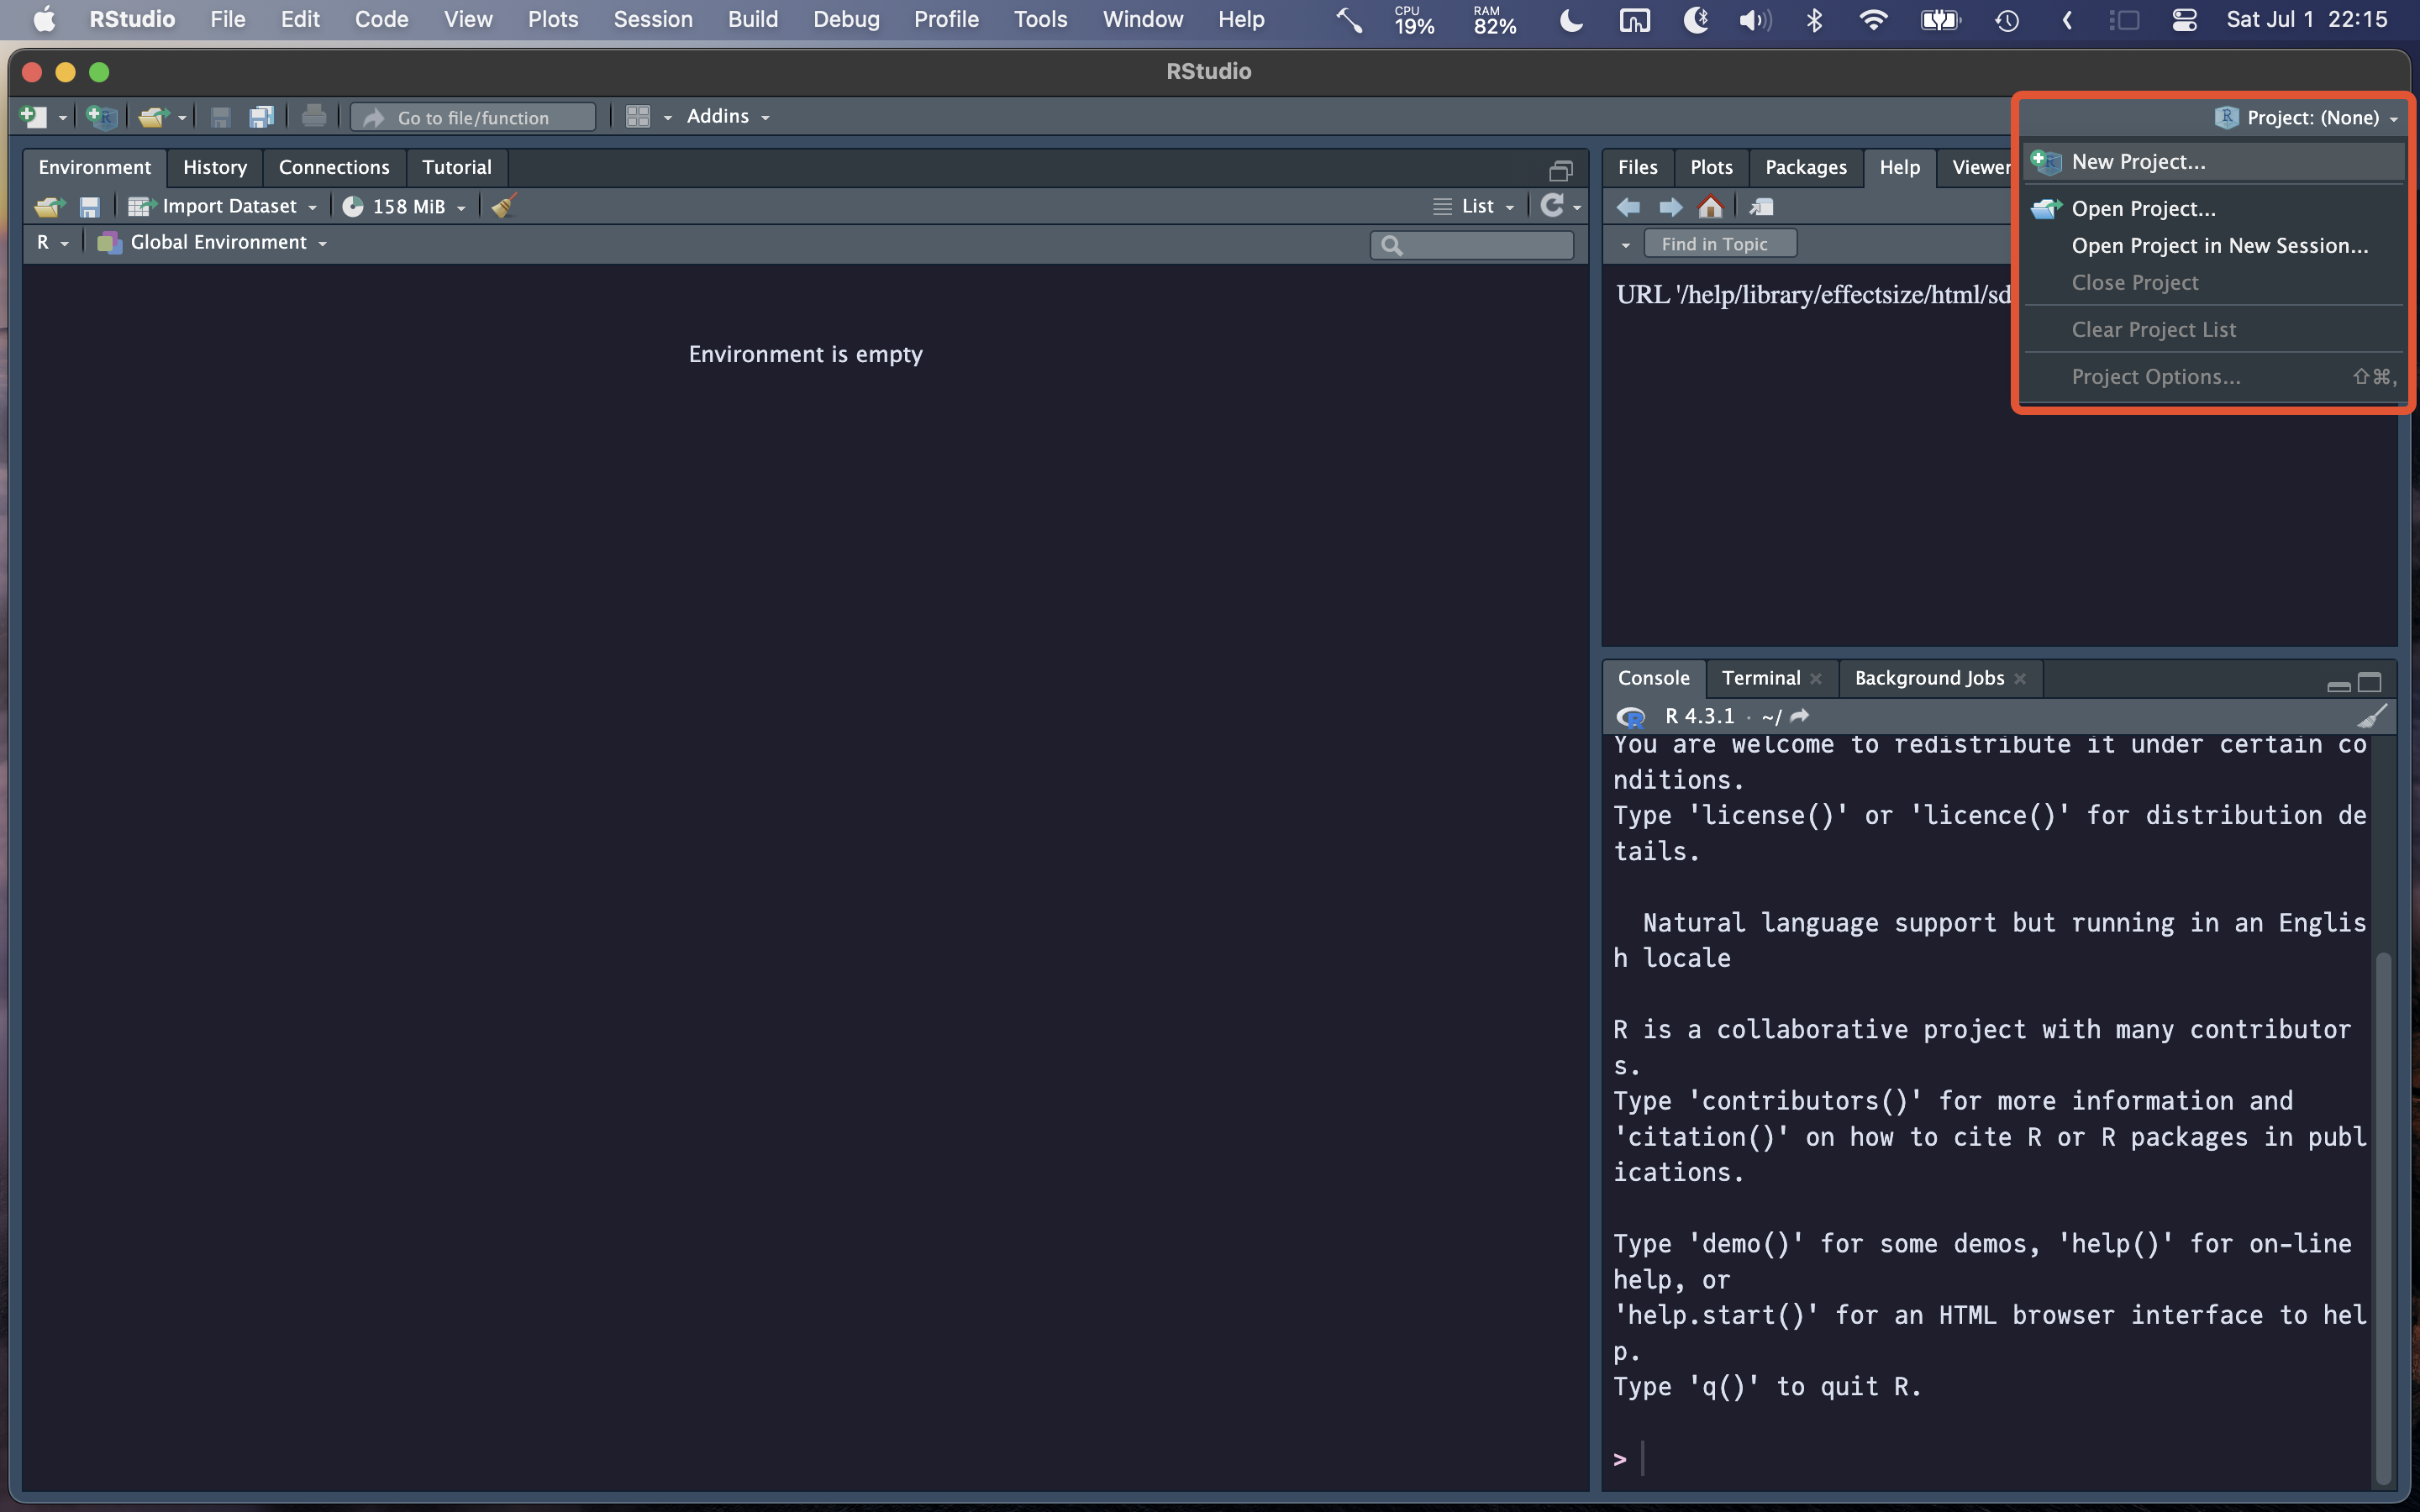Click the Help pane home icon
Image resolution: width=2420 pixels, height=1512 pixels.
pyautogui.click(x=1710, y=207)
